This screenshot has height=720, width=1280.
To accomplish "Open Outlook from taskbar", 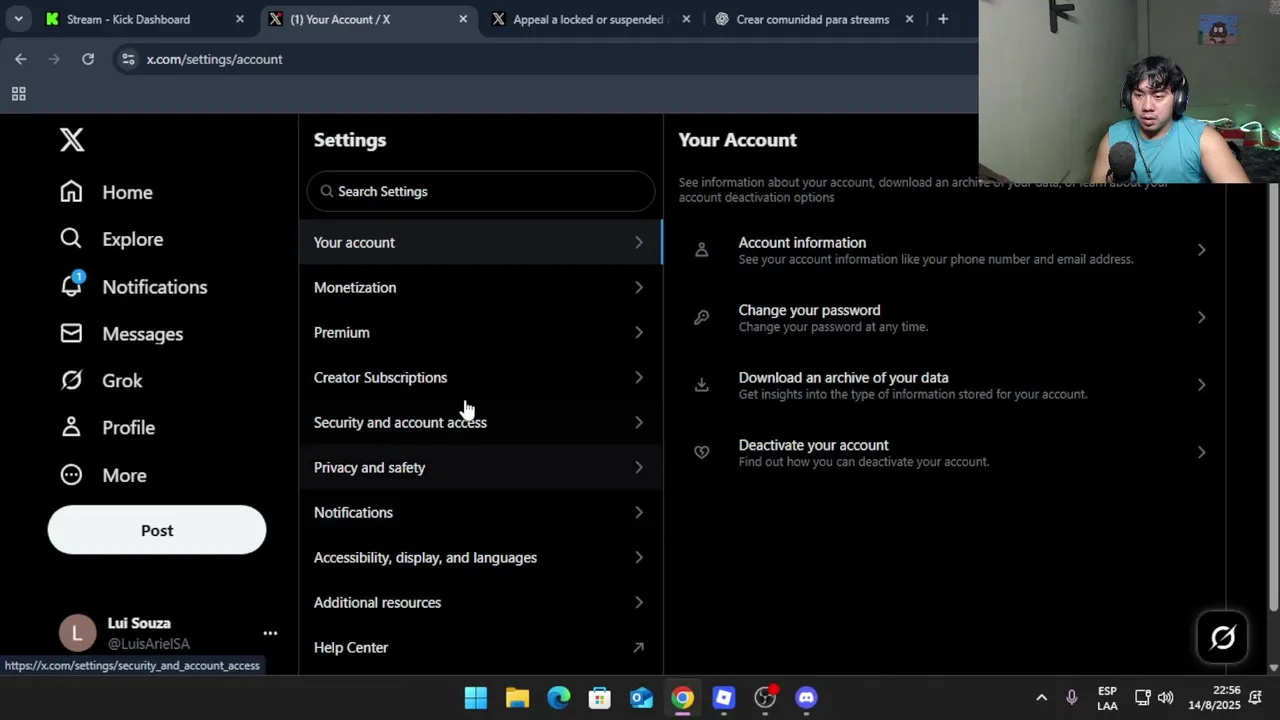I will coord(641,698).
